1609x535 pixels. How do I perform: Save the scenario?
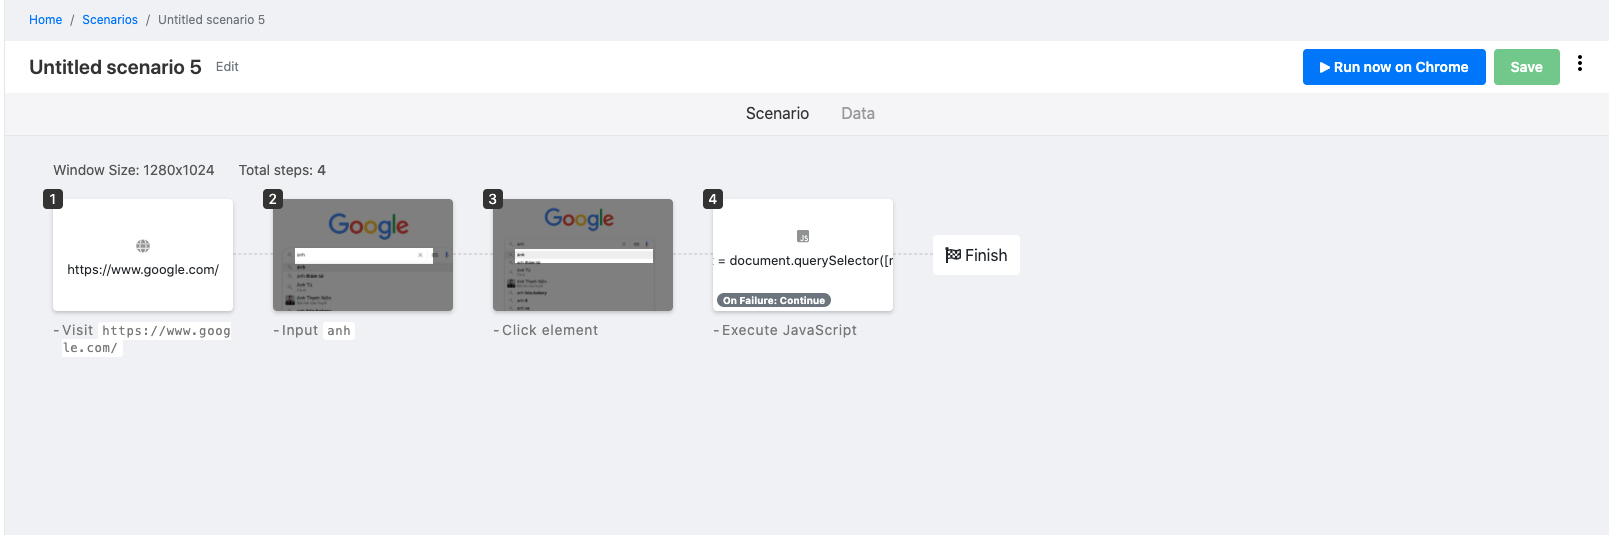(1526, 67)
